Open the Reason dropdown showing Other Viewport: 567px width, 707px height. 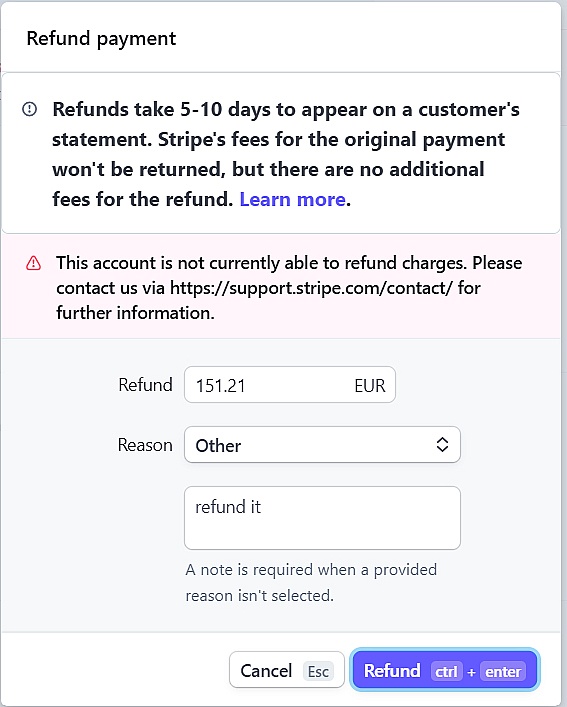click(322, 445)
